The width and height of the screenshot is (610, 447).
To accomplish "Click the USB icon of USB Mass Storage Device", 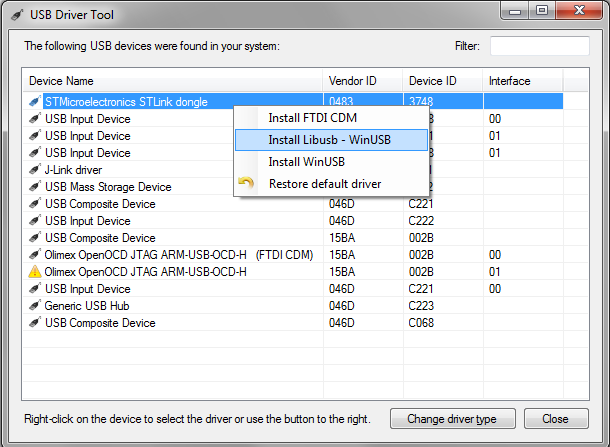I will click(x=35, y=186).
